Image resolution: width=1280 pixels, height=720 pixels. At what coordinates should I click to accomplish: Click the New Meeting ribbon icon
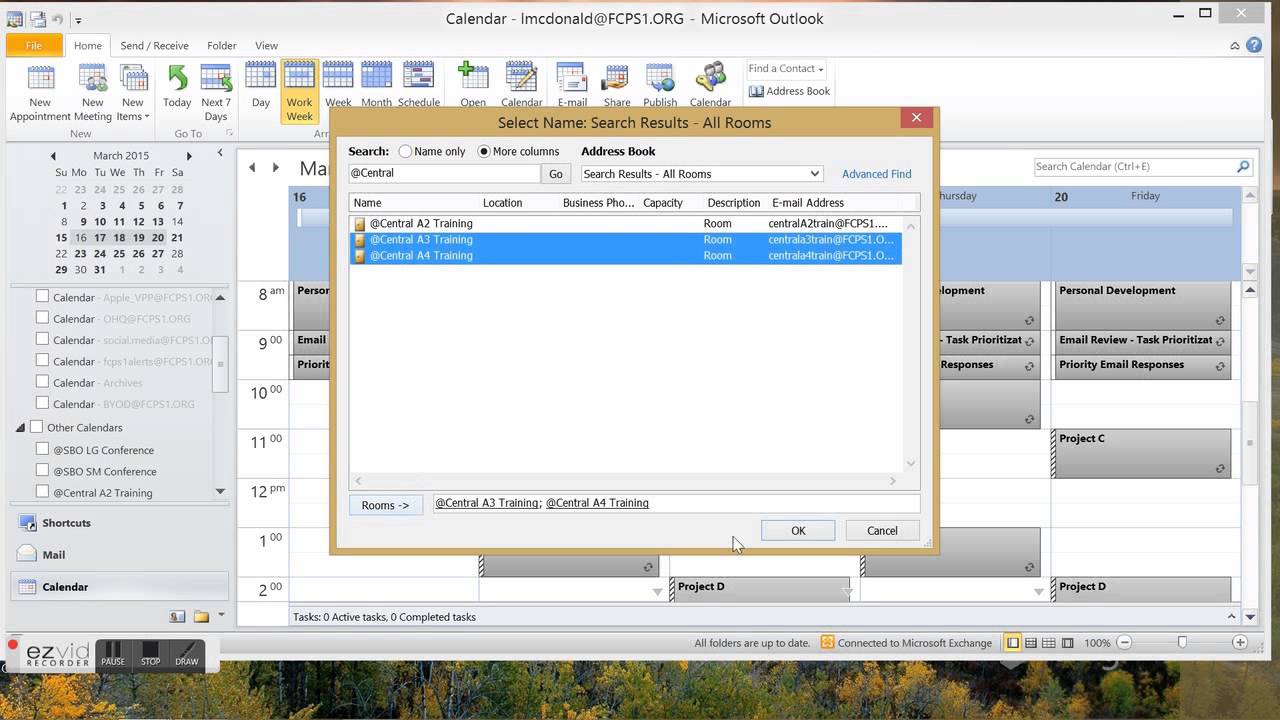click(x=93, y=92)
